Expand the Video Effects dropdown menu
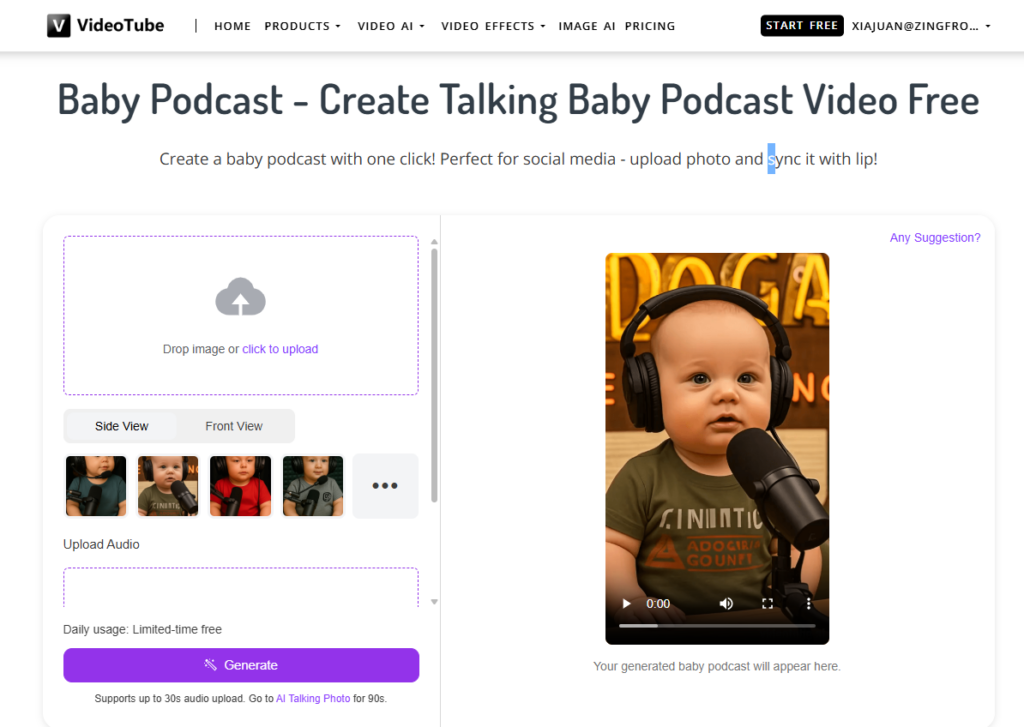 click(493, 26)
